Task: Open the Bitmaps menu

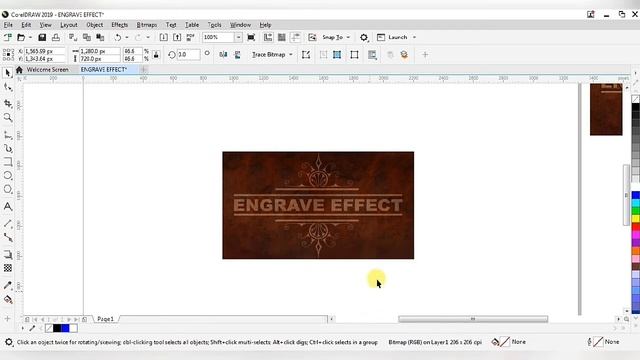Action: 147,25
